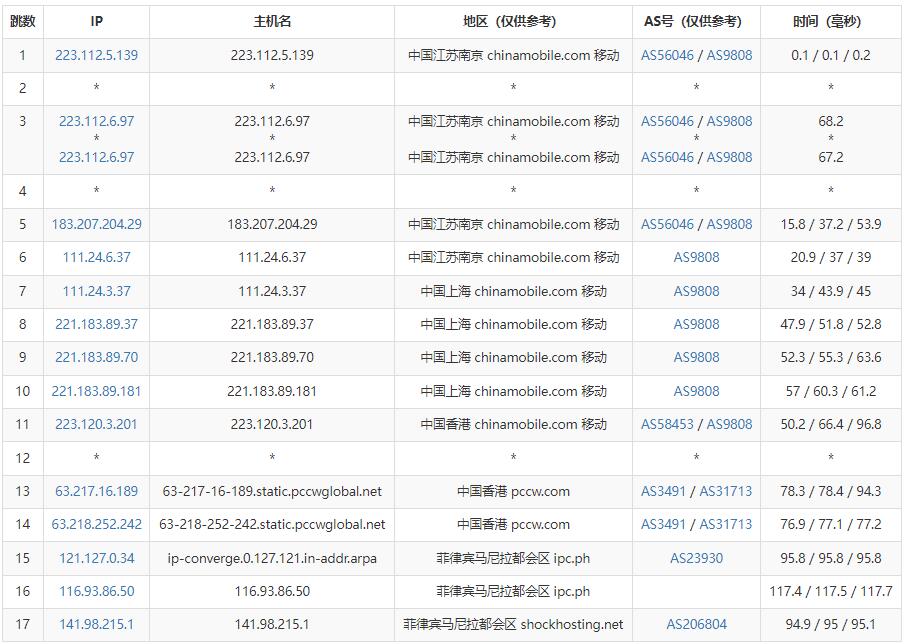Open AS3491 link in hop 13 row
This screenshot has height=644, width=905.
pos(663,491)
